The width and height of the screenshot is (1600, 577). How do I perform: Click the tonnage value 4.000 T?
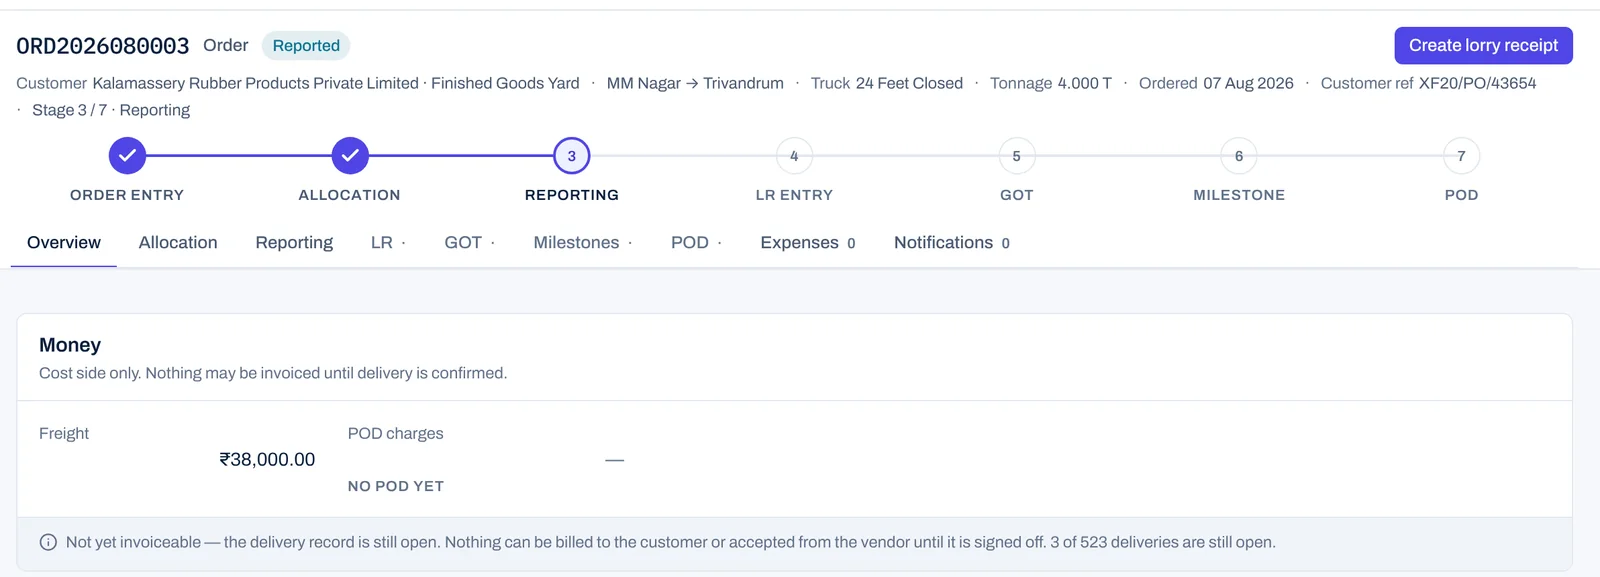(x=1085, y=83)
